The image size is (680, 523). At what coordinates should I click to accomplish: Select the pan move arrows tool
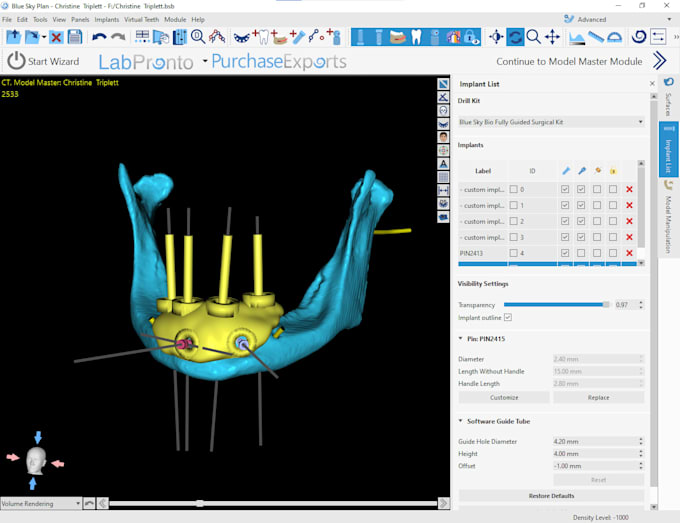tap(552, 37)
